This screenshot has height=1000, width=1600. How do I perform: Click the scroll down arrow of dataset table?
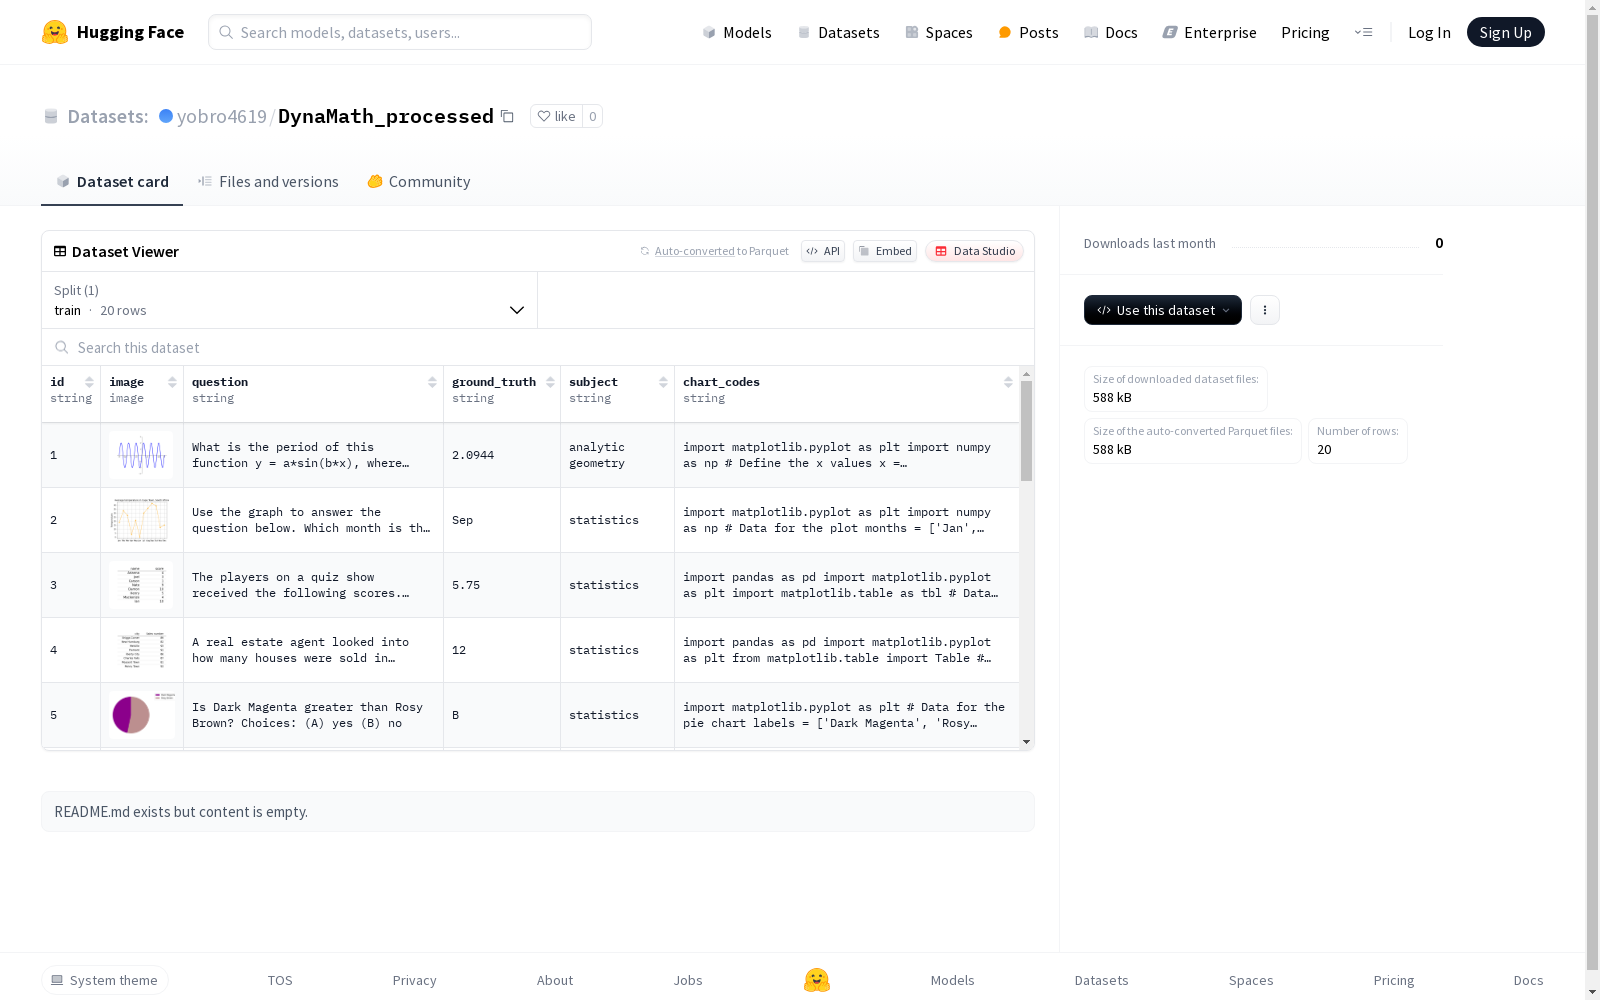[x=1026, y=742]
